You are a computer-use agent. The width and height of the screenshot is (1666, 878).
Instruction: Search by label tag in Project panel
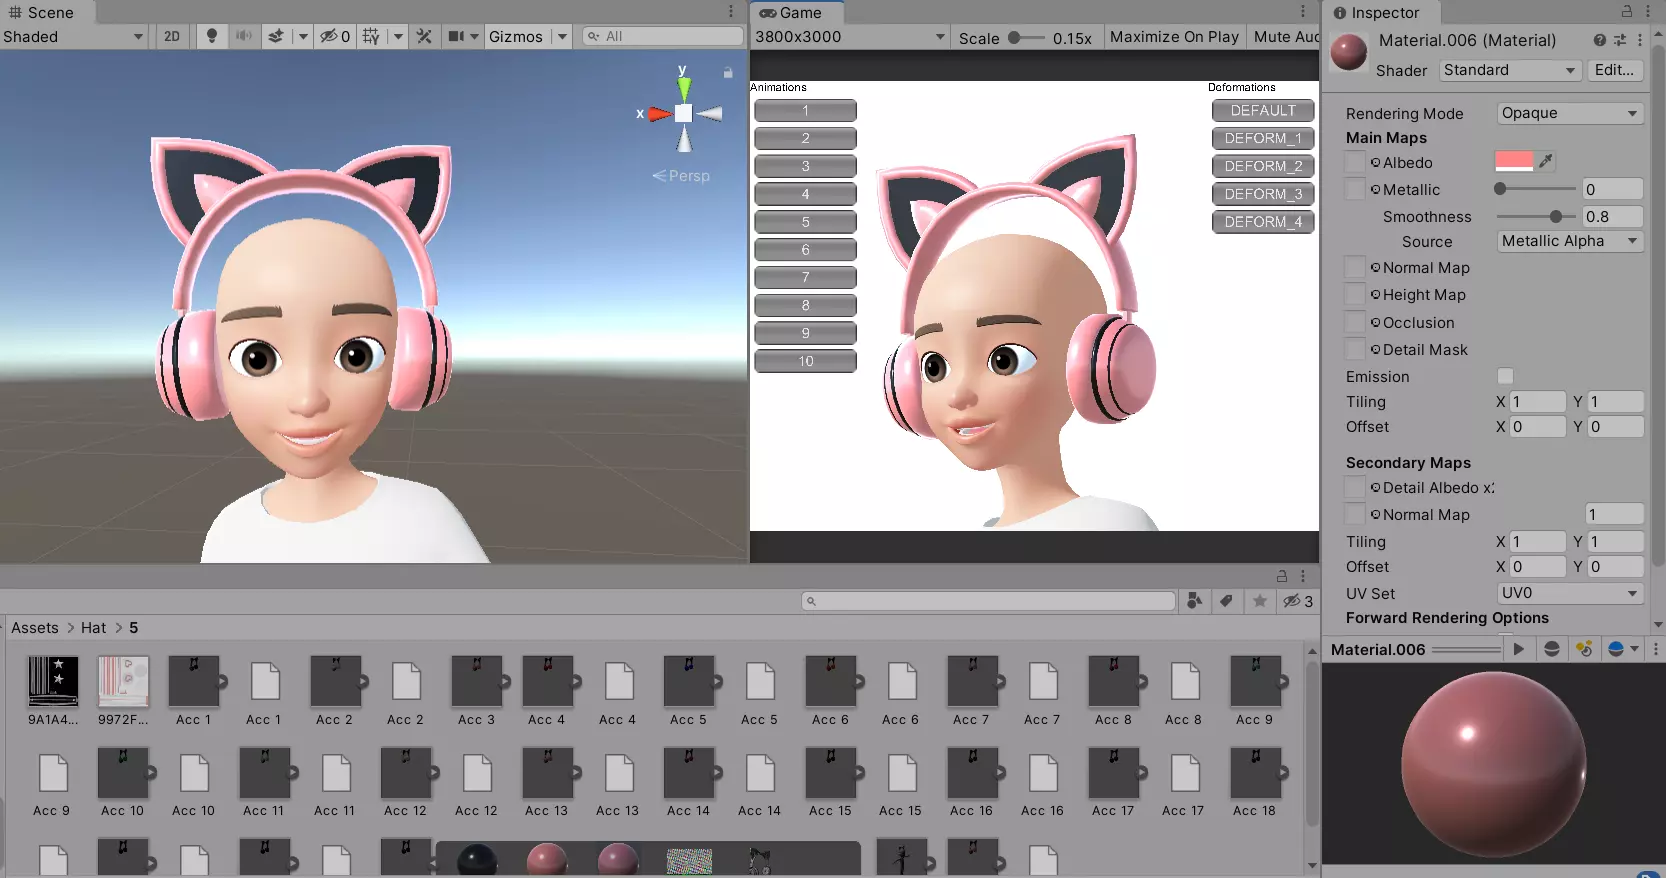point(1226,601)
